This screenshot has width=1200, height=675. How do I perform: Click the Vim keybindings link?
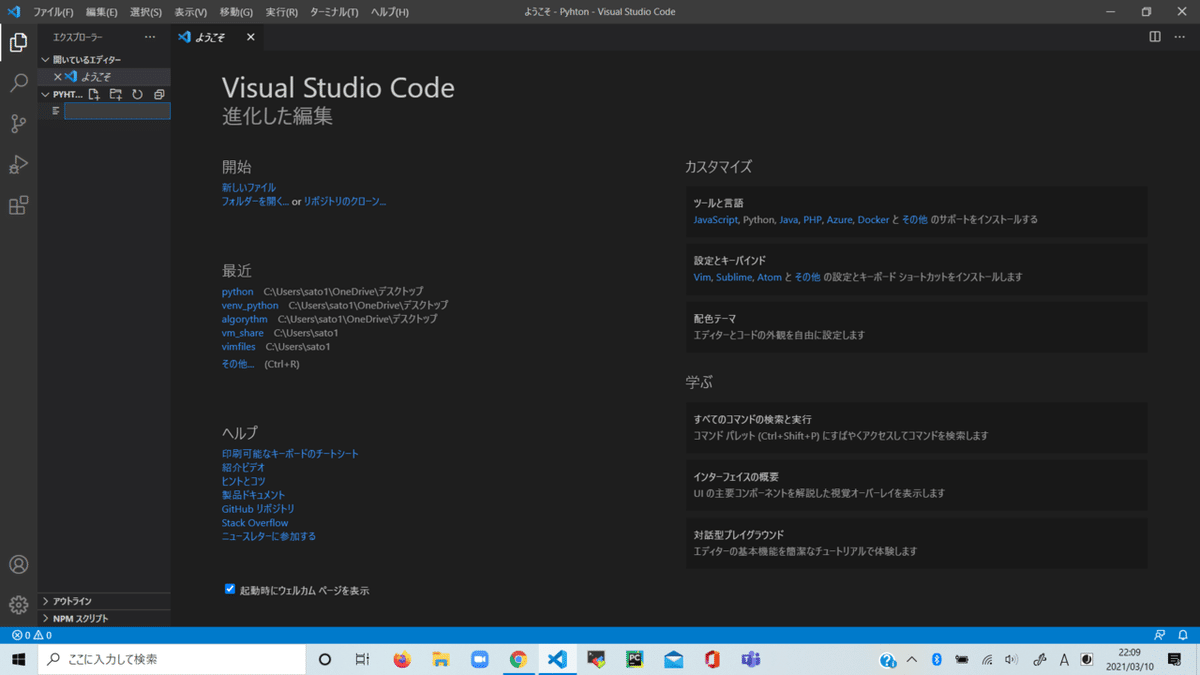pos(703,277)
